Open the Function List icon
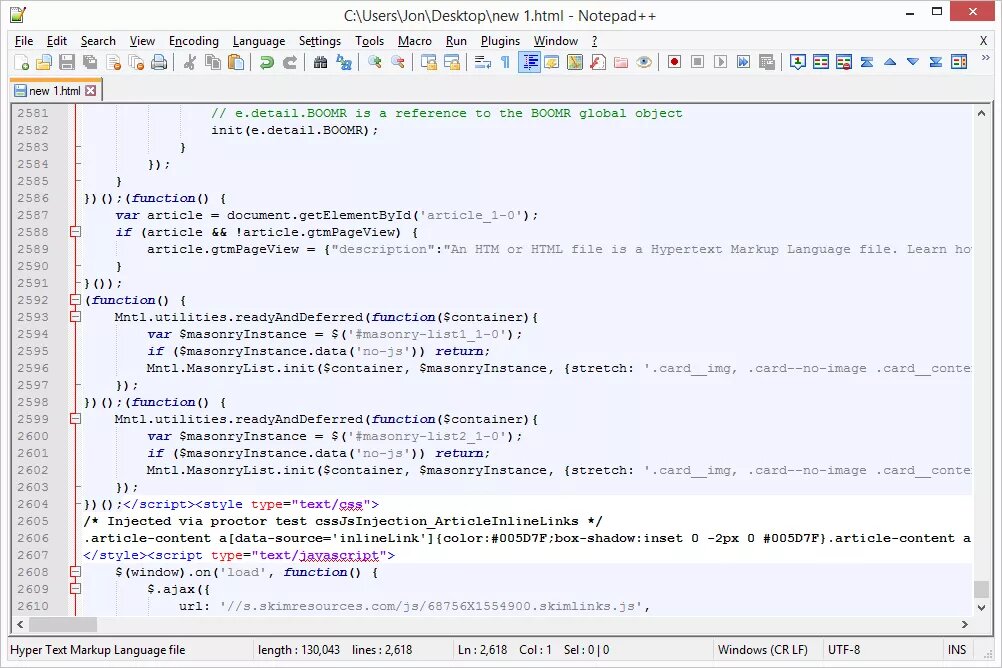Image resolution: width=1002 pixels, height=668 pixels. click(597, 62)
